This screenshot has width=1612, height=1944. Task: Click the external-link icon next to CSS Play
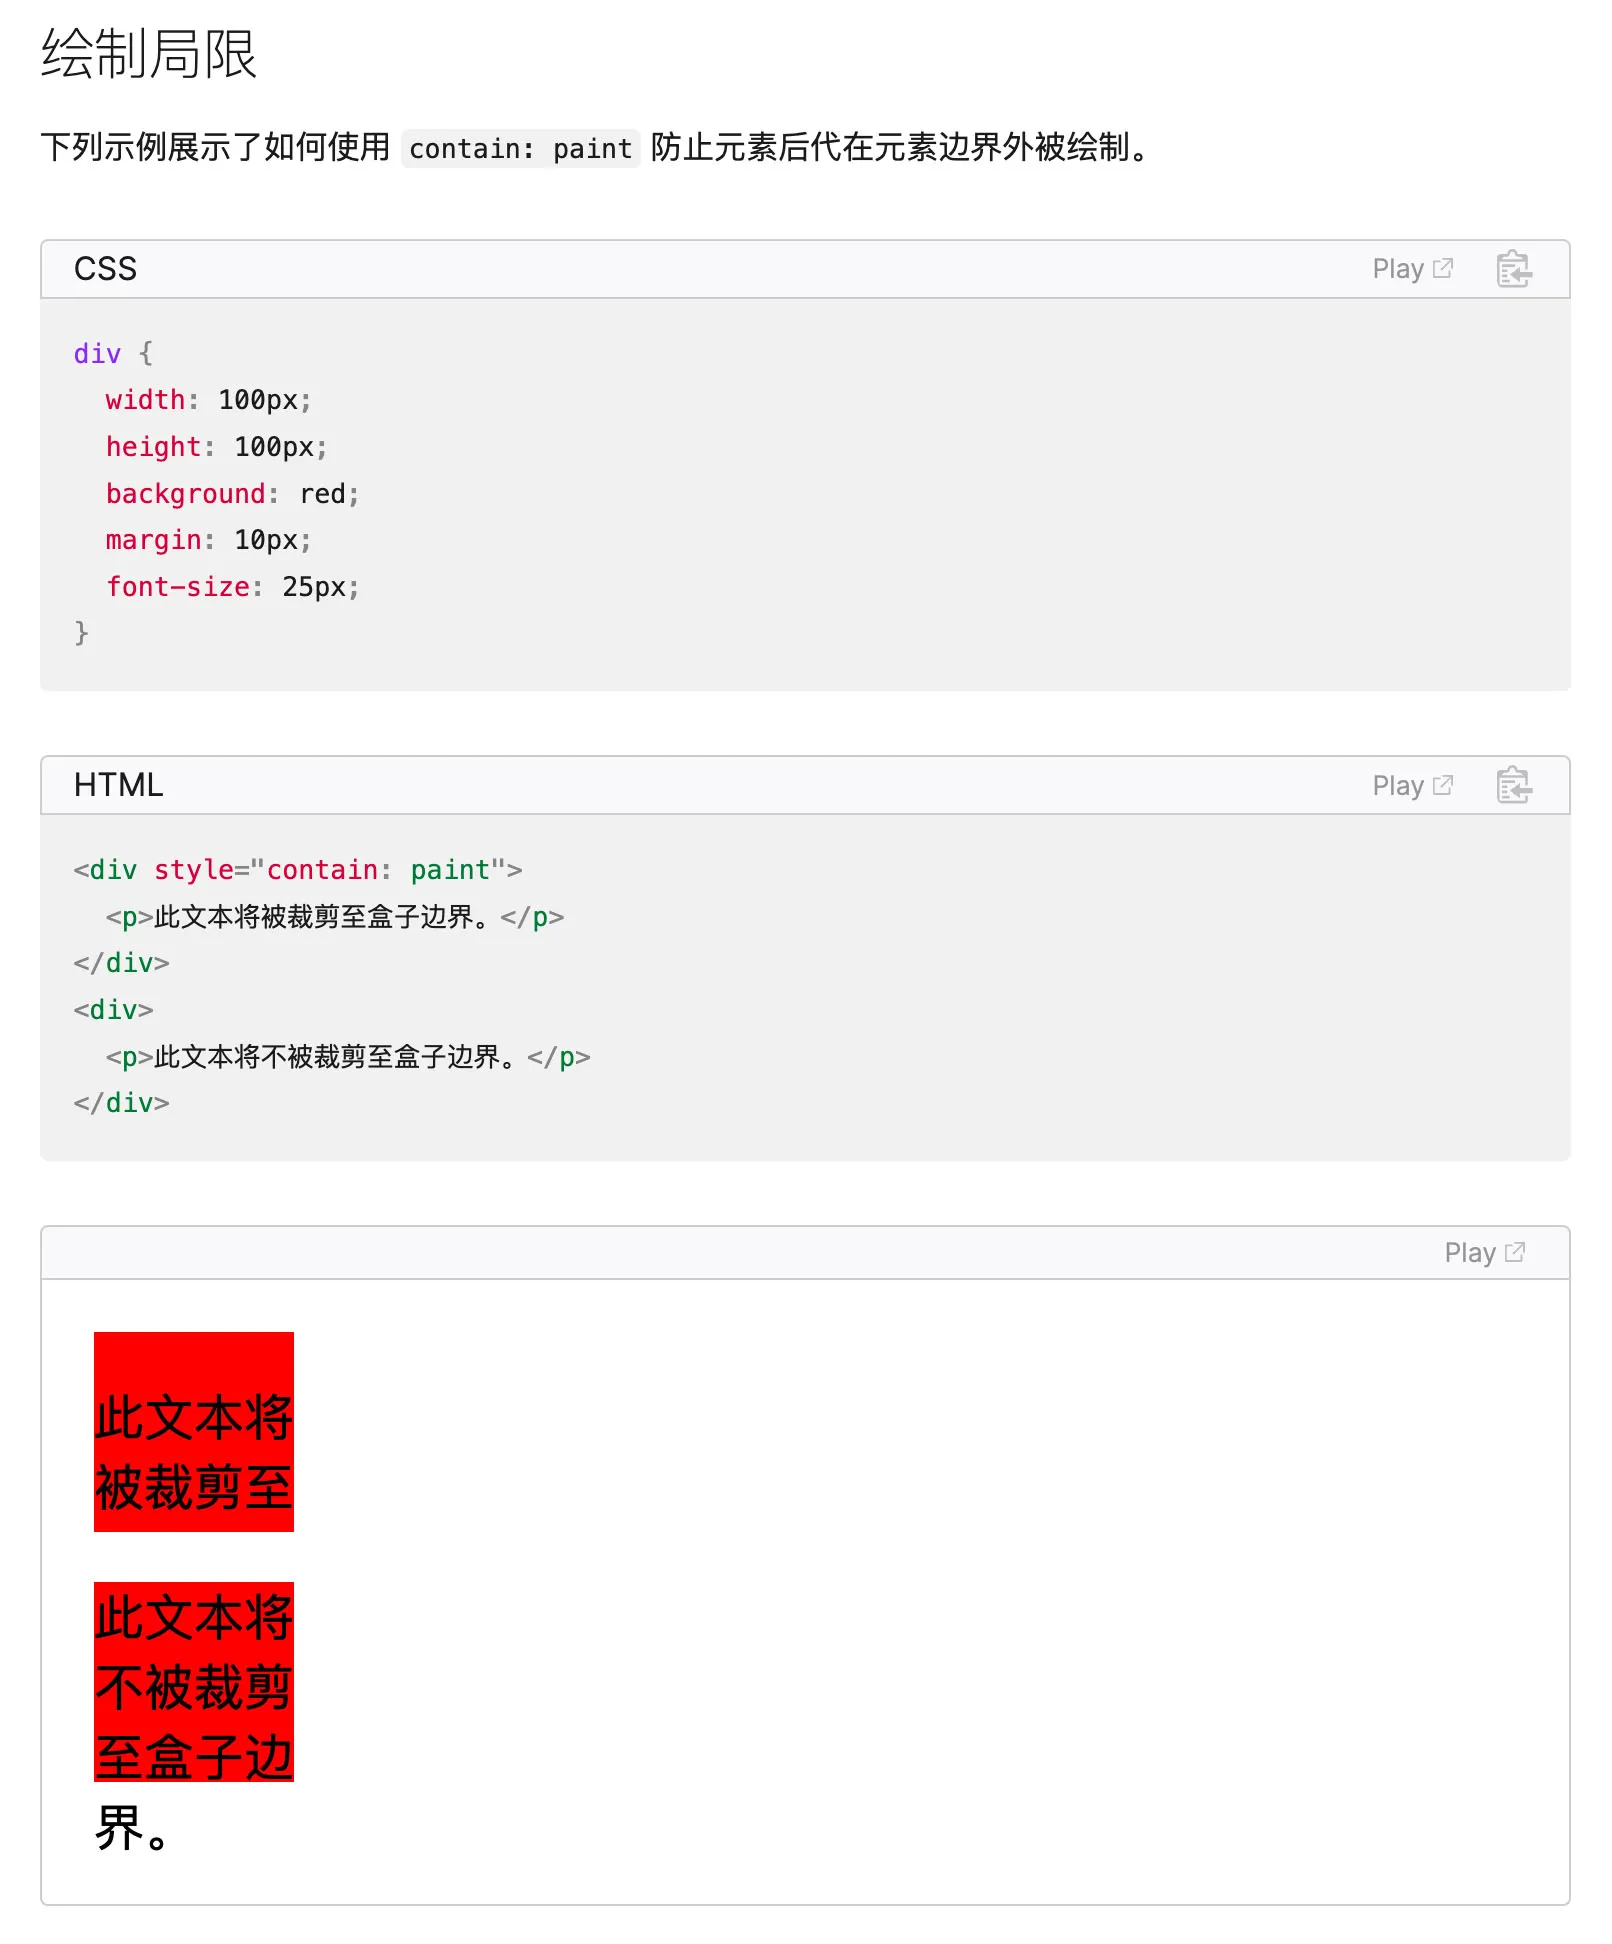tap(1443, 267)
